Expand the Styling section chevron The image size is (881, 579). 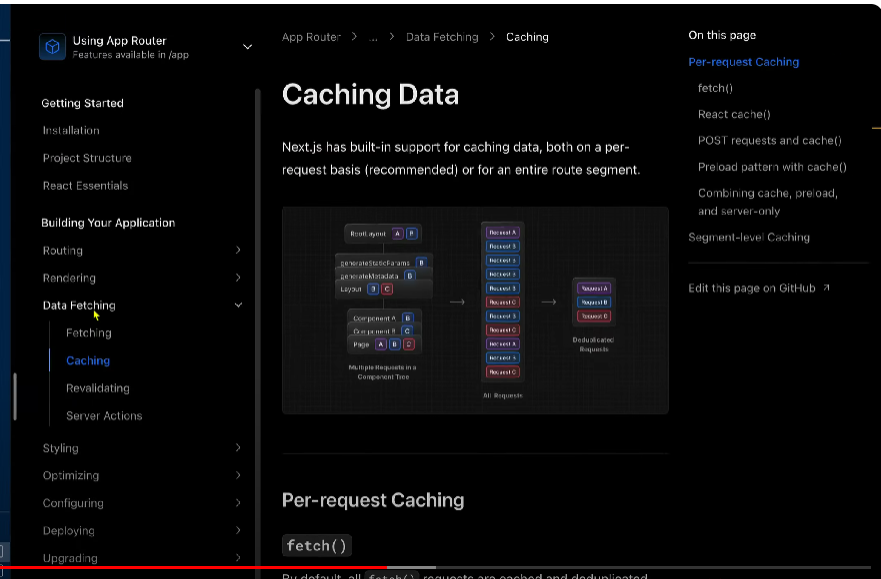pyautogui.click(x=238, y=448)
